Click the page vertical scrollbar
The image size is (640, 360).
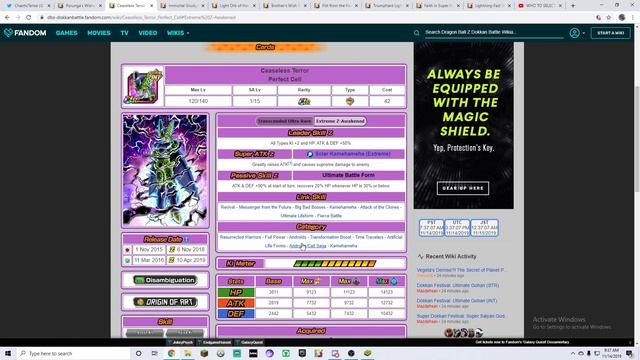coord(637,139)
